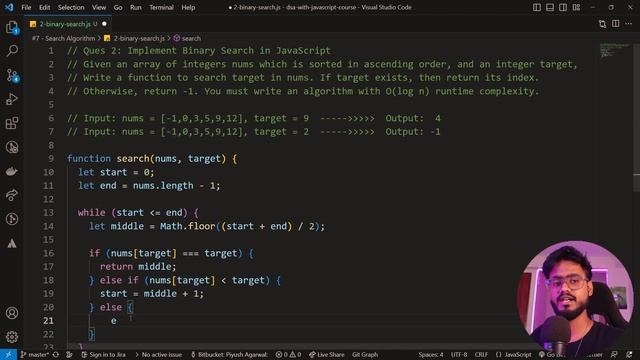Expand the 2-binary-search.js breadcrumb

point(135,38)
